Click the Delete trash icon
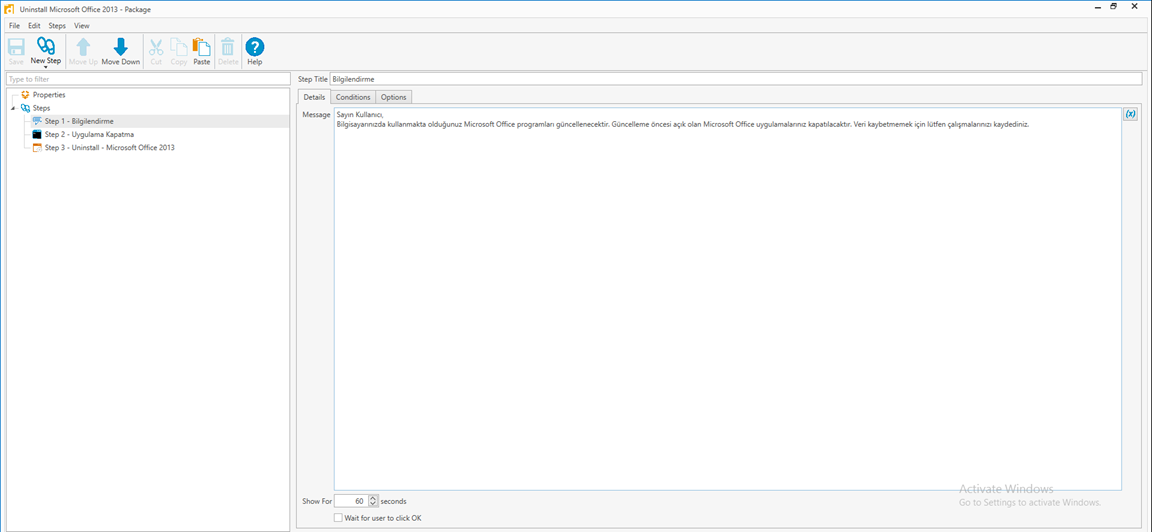The height and width of the screenshot is (532, 1152). 228,47
